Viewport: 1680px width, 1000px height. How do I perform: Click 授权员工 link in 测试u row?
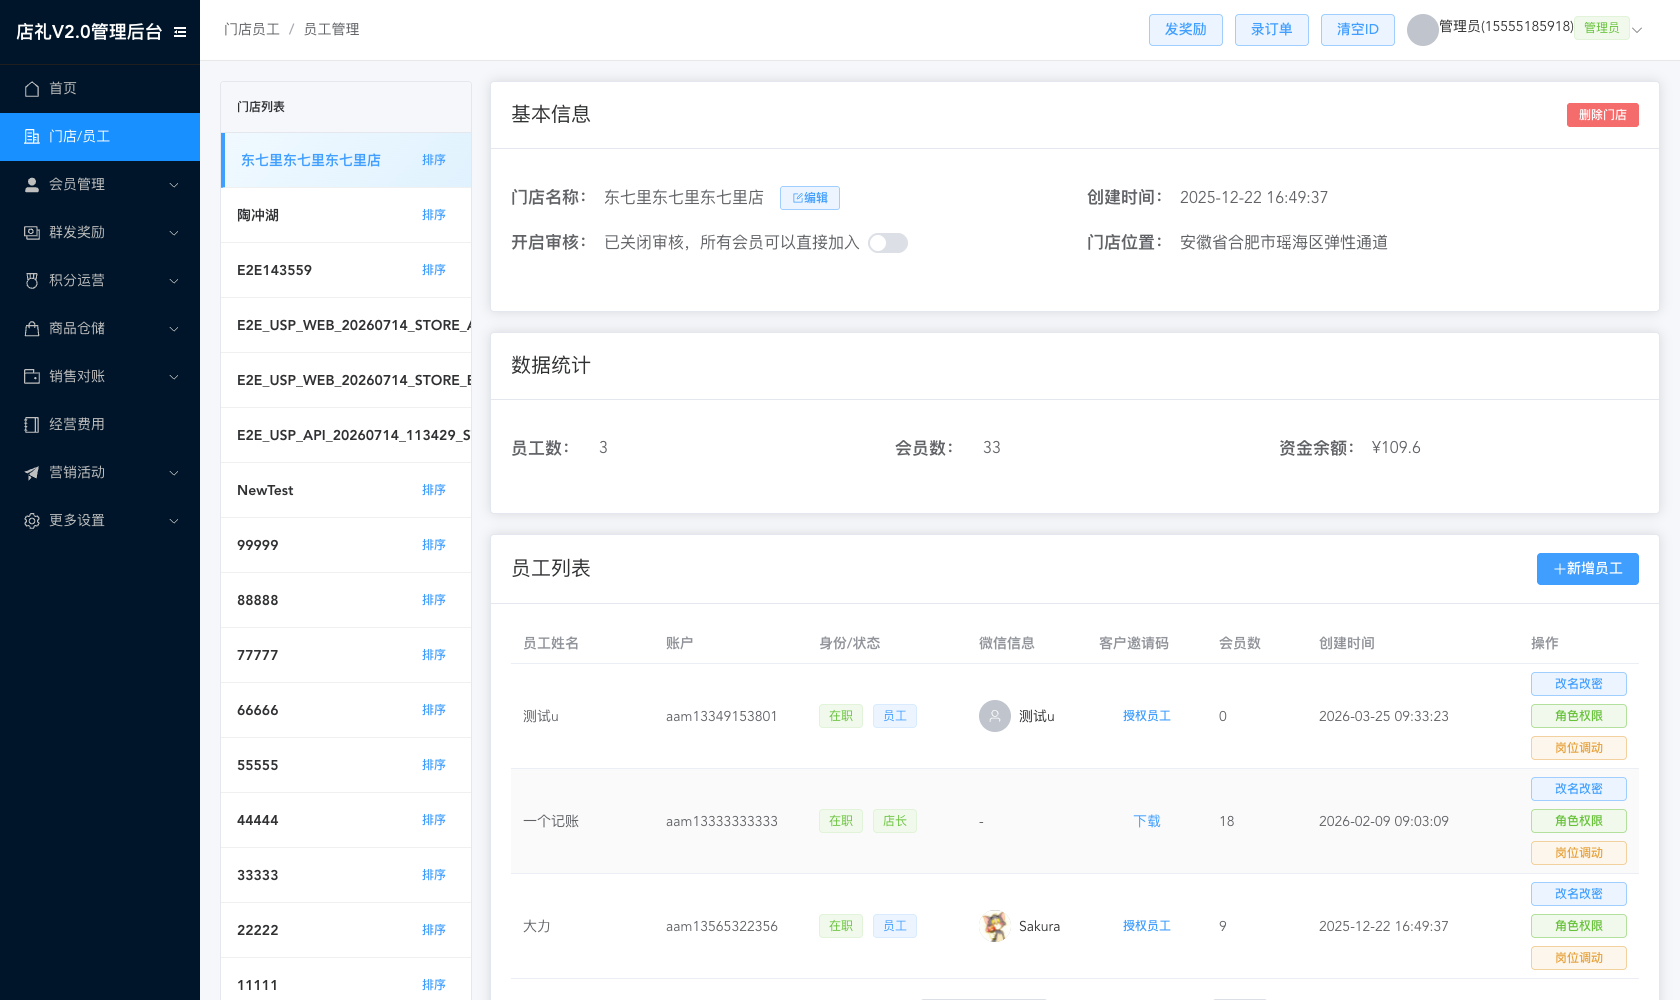coord(1147,716)
